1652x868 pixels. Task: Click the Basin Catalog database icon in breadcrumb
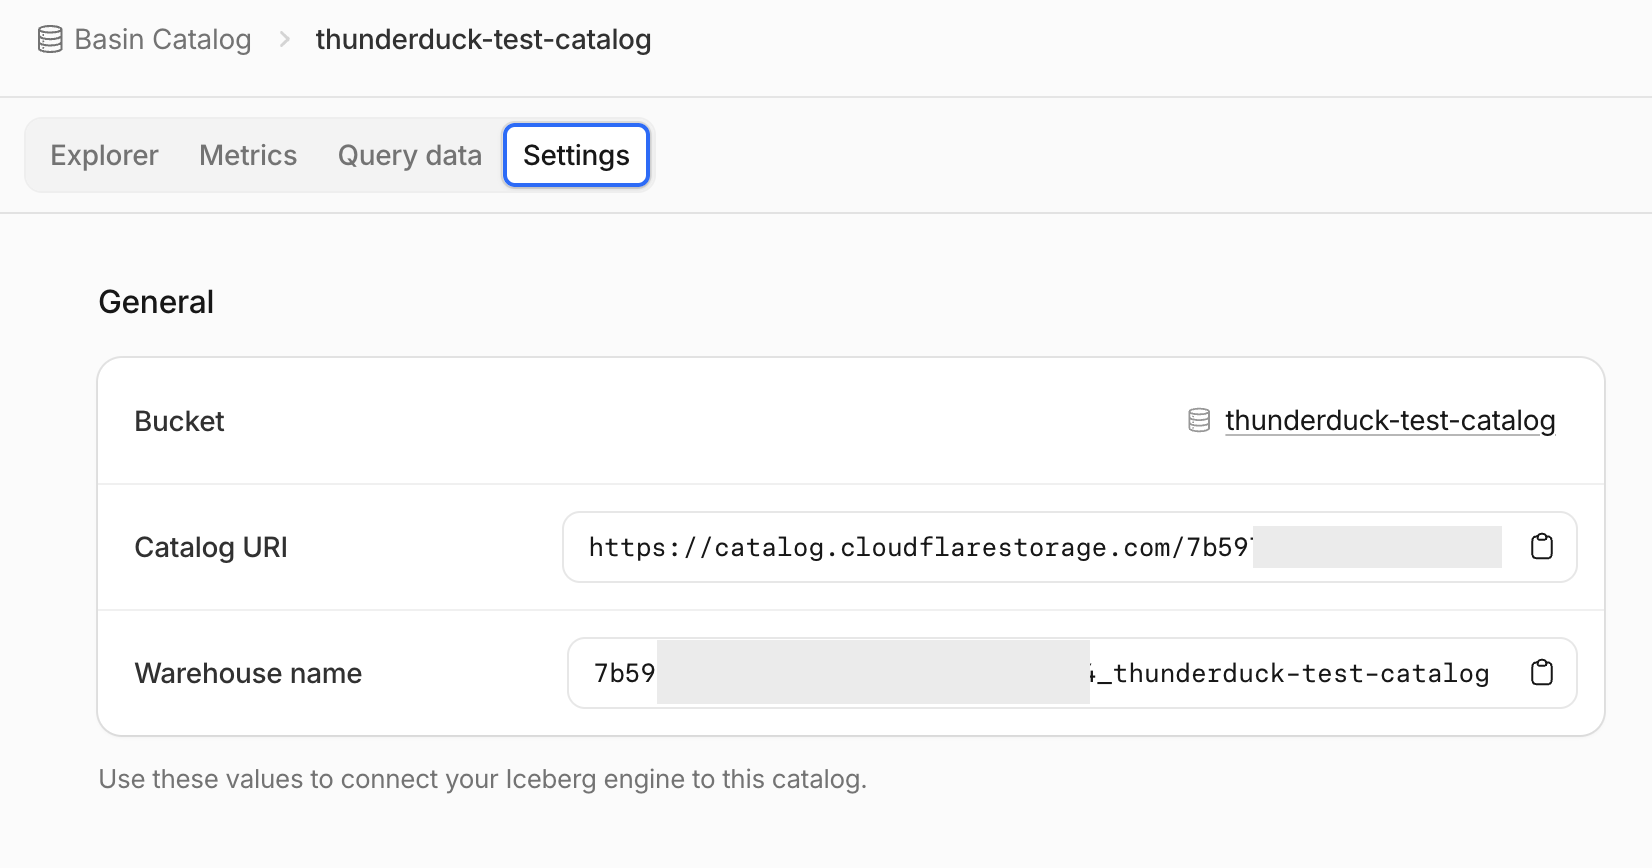pyautogui.click(x=50, y=40)
